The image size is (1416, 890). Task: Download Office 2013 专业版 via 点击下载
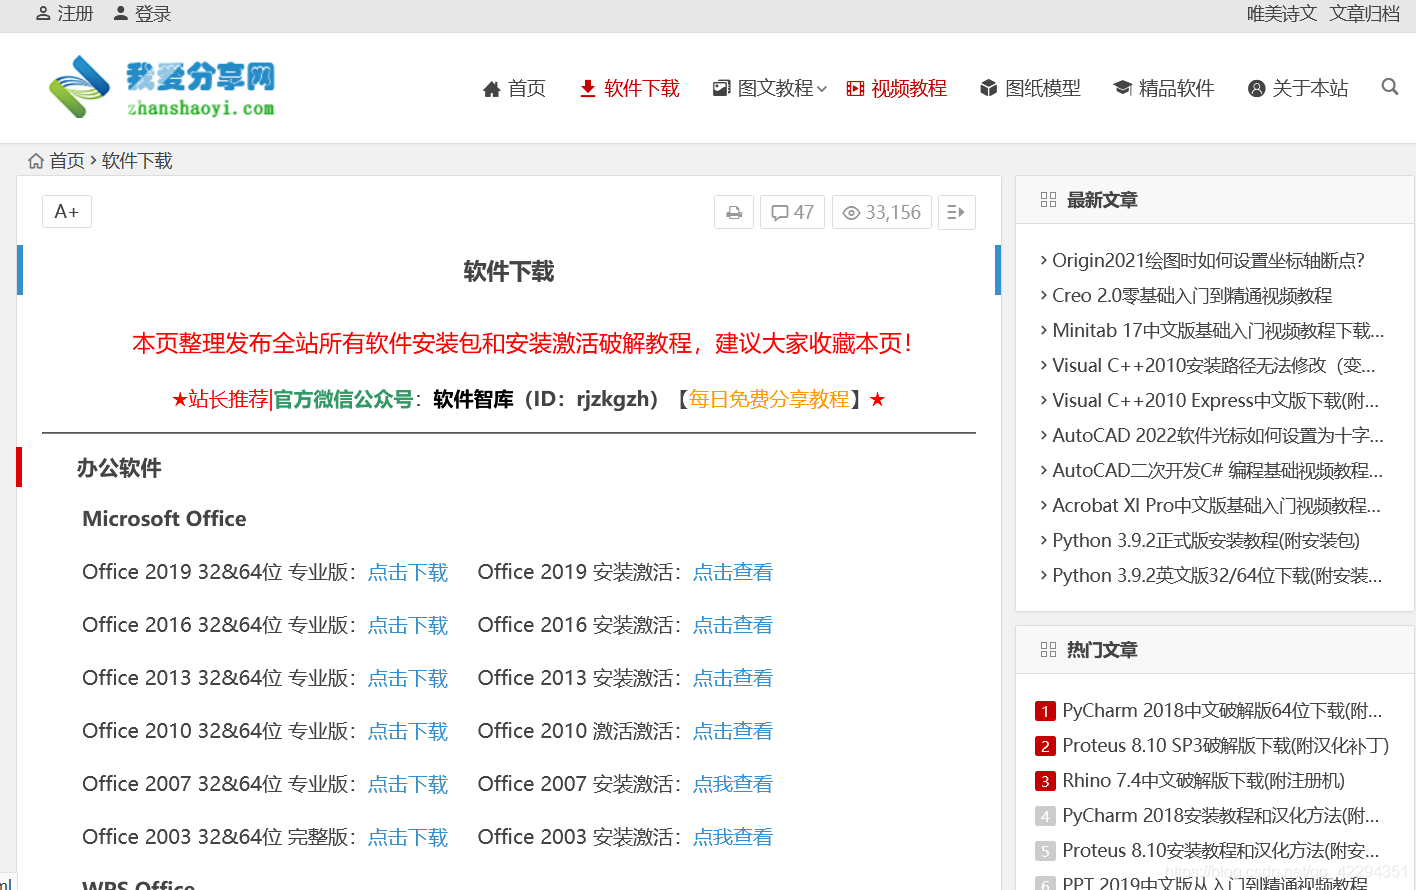click(x=408, y=678)
